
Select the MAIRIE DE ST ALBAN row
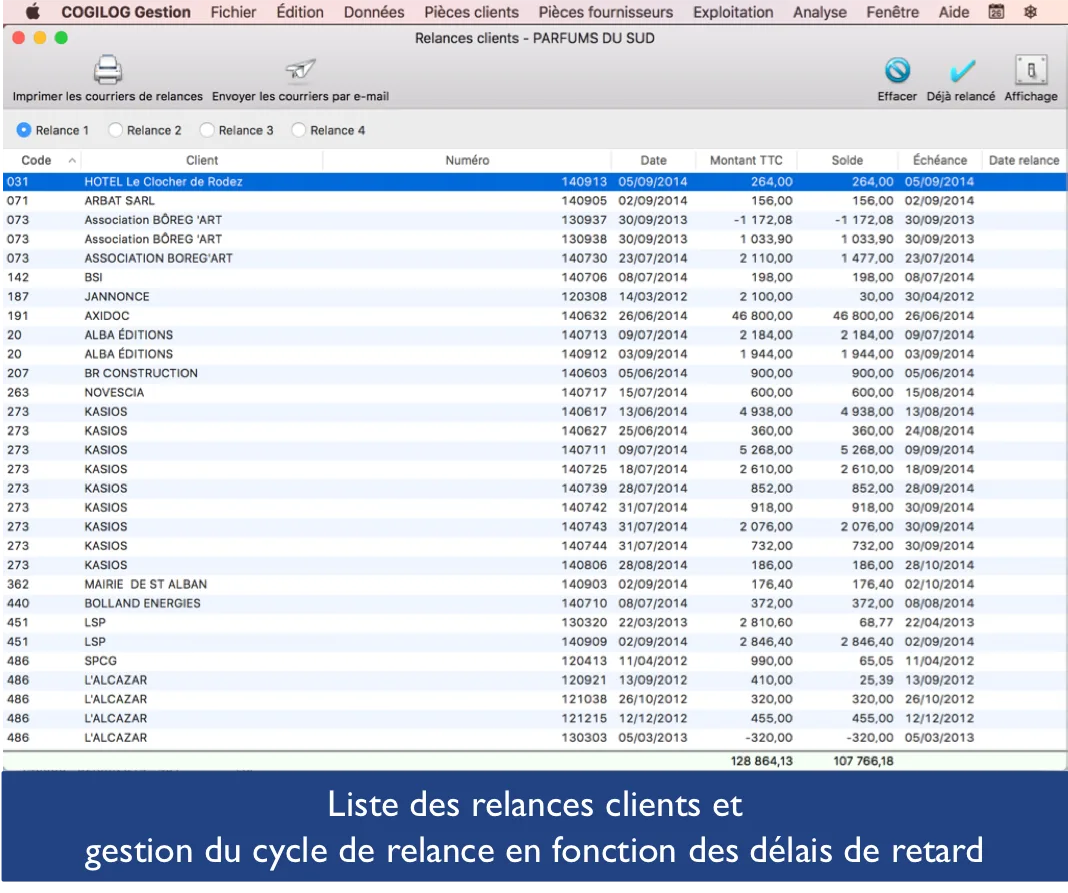tap(534, 584)
